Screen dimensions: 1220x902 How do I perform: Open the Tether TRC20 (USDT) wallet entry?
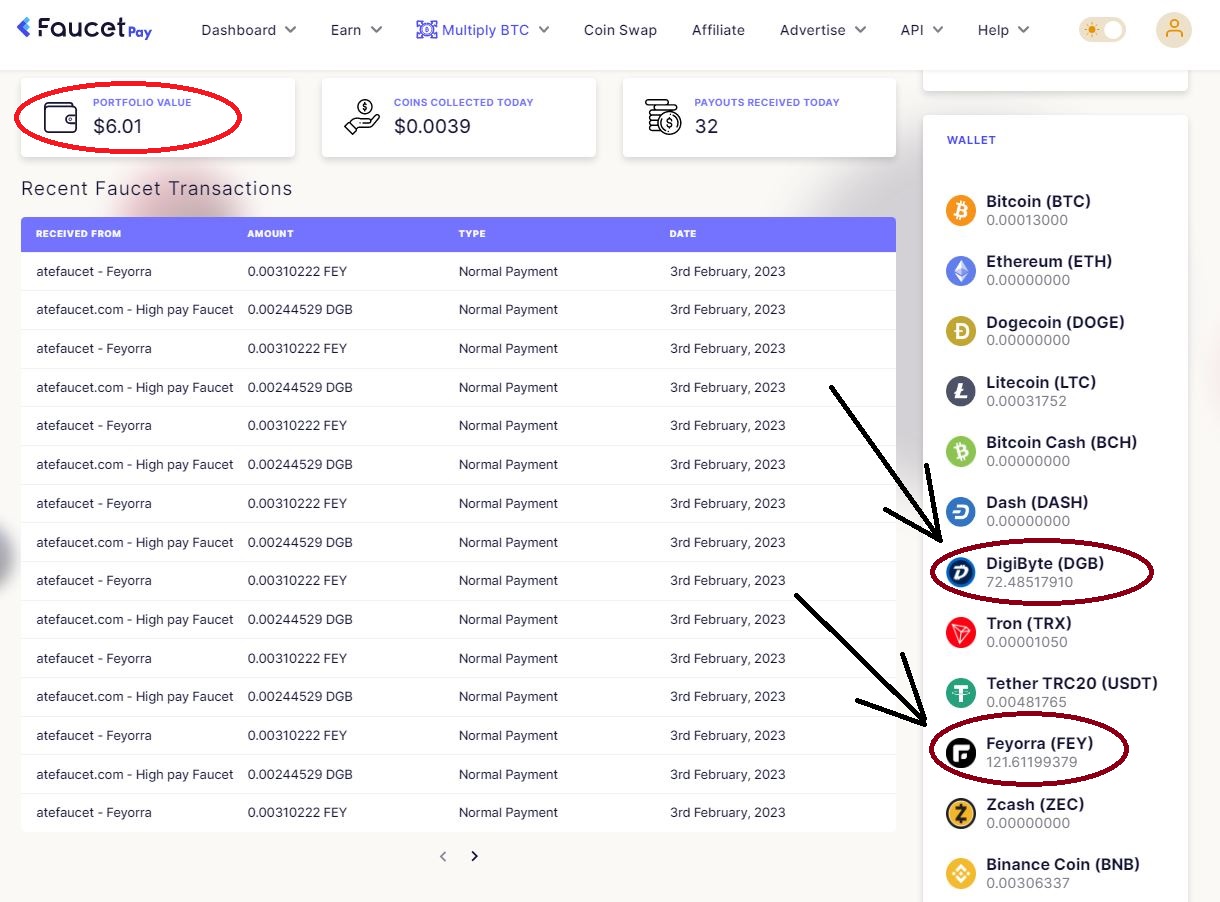point(1055,692)
